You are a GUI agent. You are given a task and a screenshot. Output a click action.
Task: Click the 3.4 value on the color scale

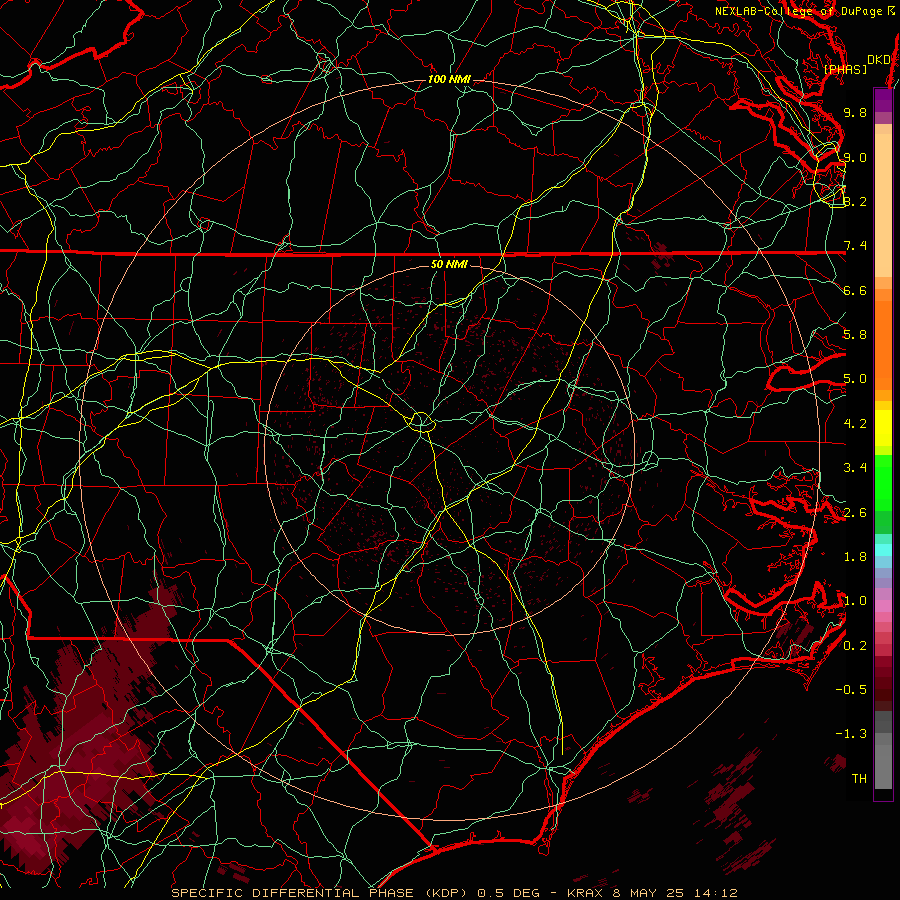[855, 468]
